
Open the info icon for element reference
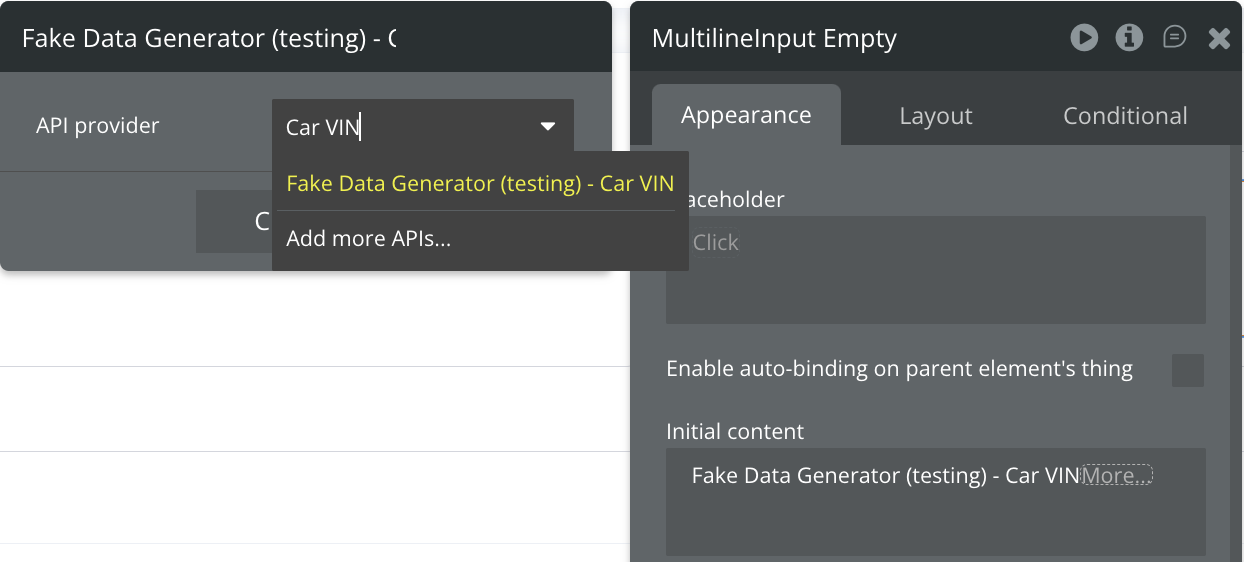1129,38
